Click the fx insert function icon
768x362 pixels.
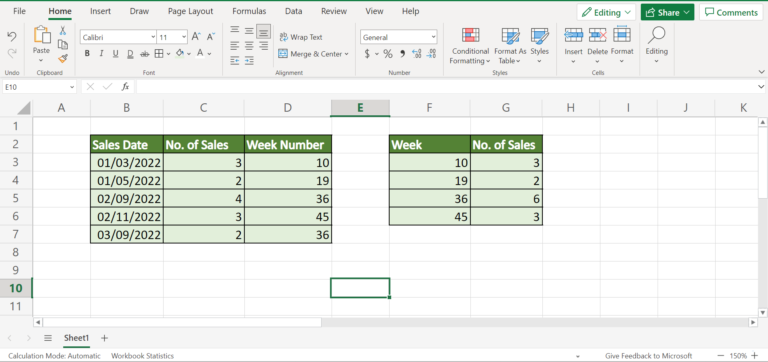125,87
